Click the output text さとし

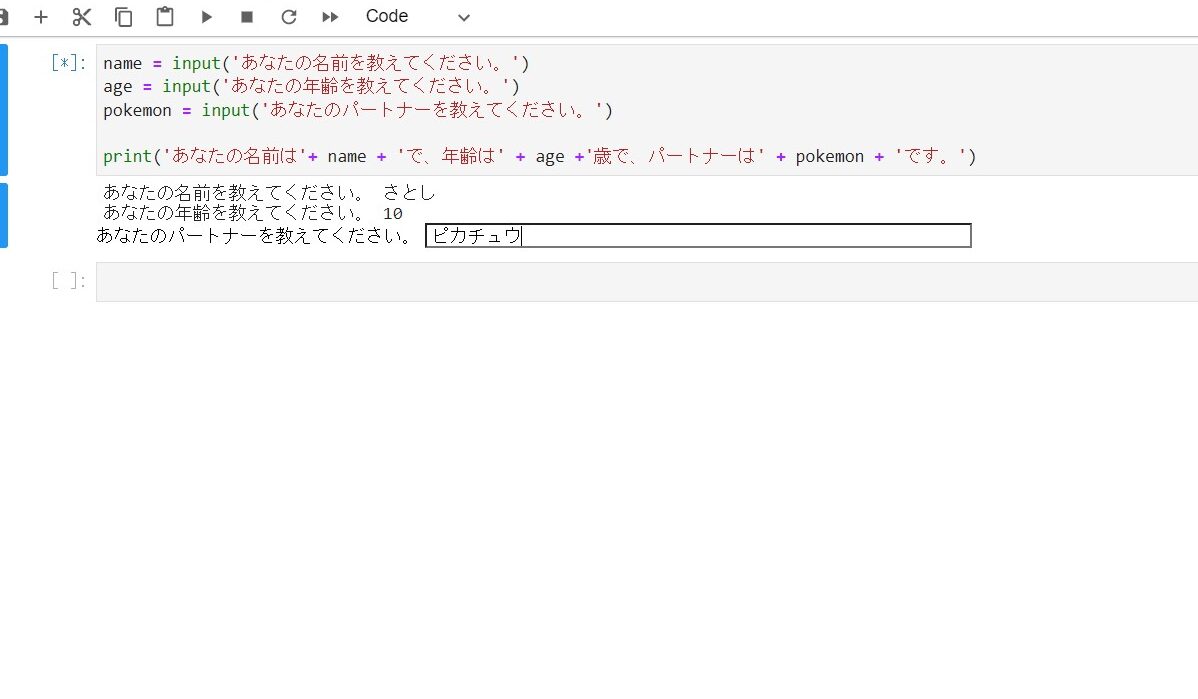[x=410, y=193]
